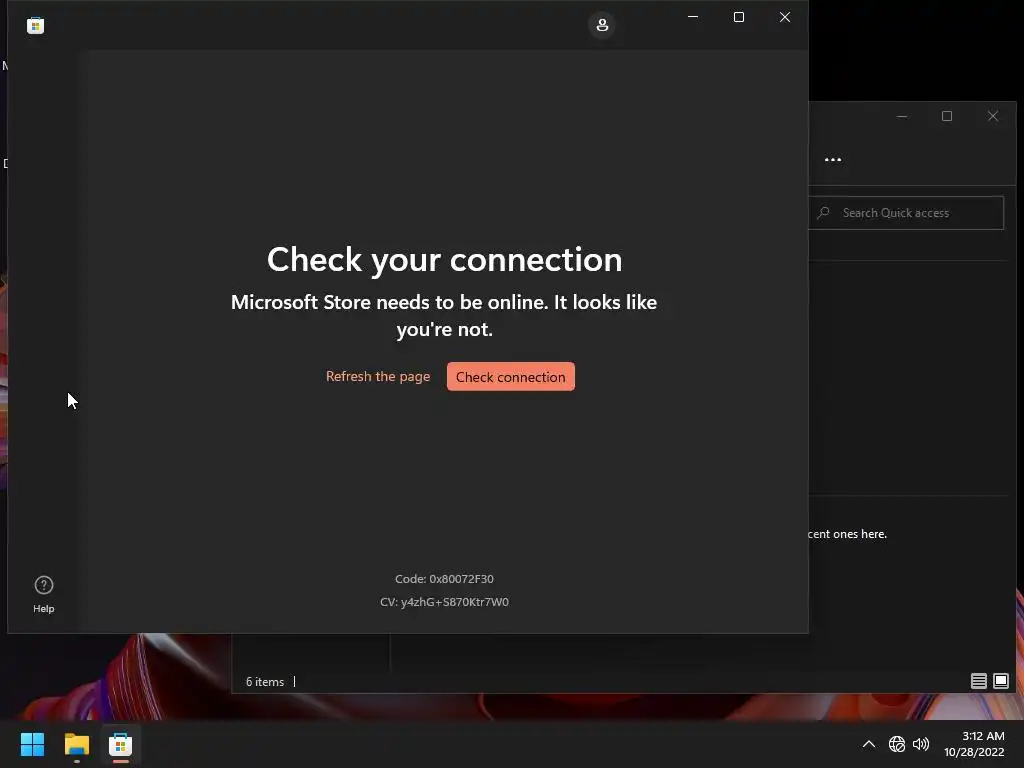Click the CV: y4zhG+S870Ktr7W0 text
The height and width of the screenshot is (768, 1024).
(x=444, y=601)
